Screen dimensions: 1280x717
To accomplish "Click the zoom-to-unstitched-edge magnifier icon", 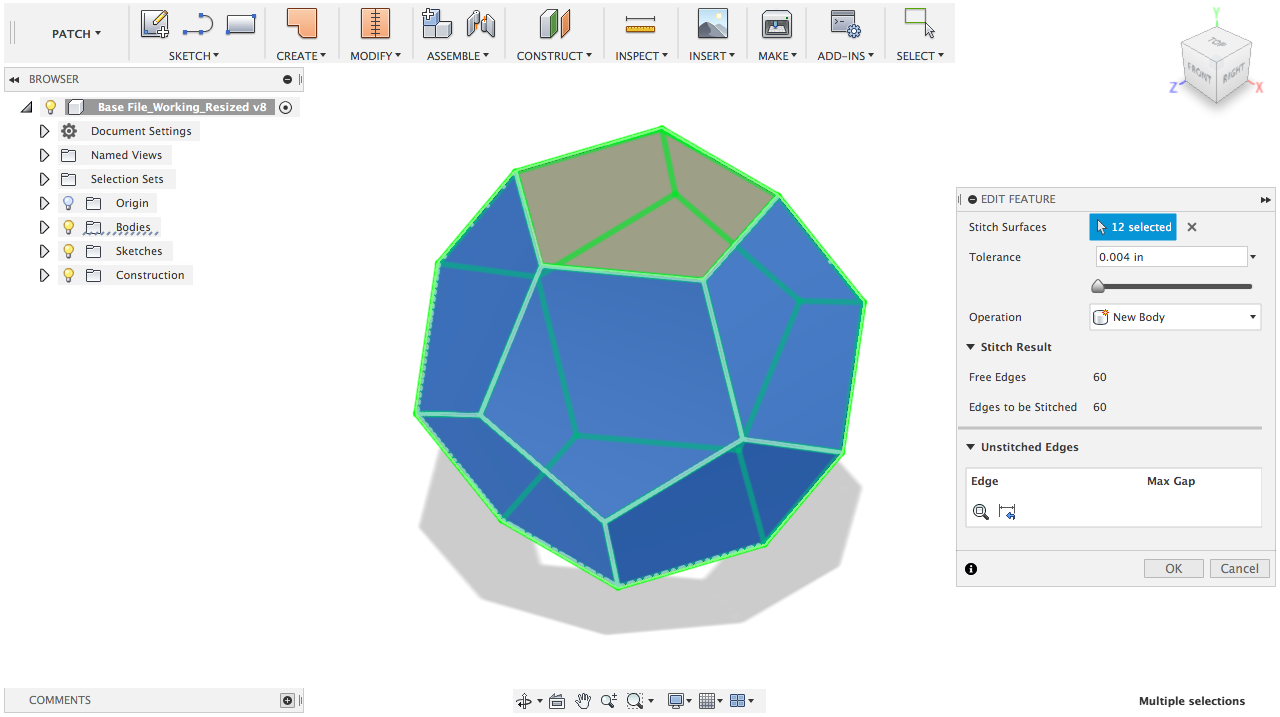I will tap(981, 512).
